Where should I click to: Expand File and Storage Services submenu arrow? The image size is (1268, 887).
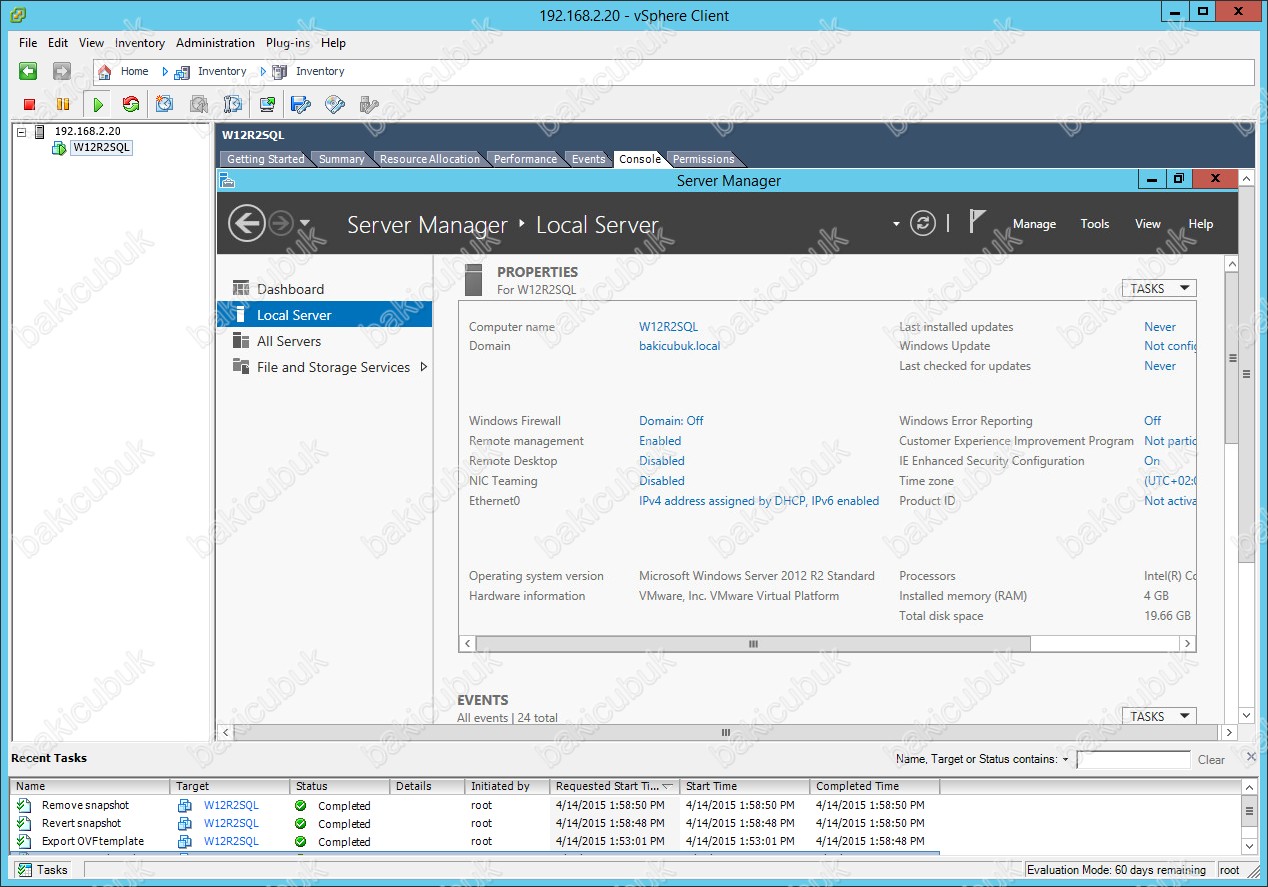point(424,367)
